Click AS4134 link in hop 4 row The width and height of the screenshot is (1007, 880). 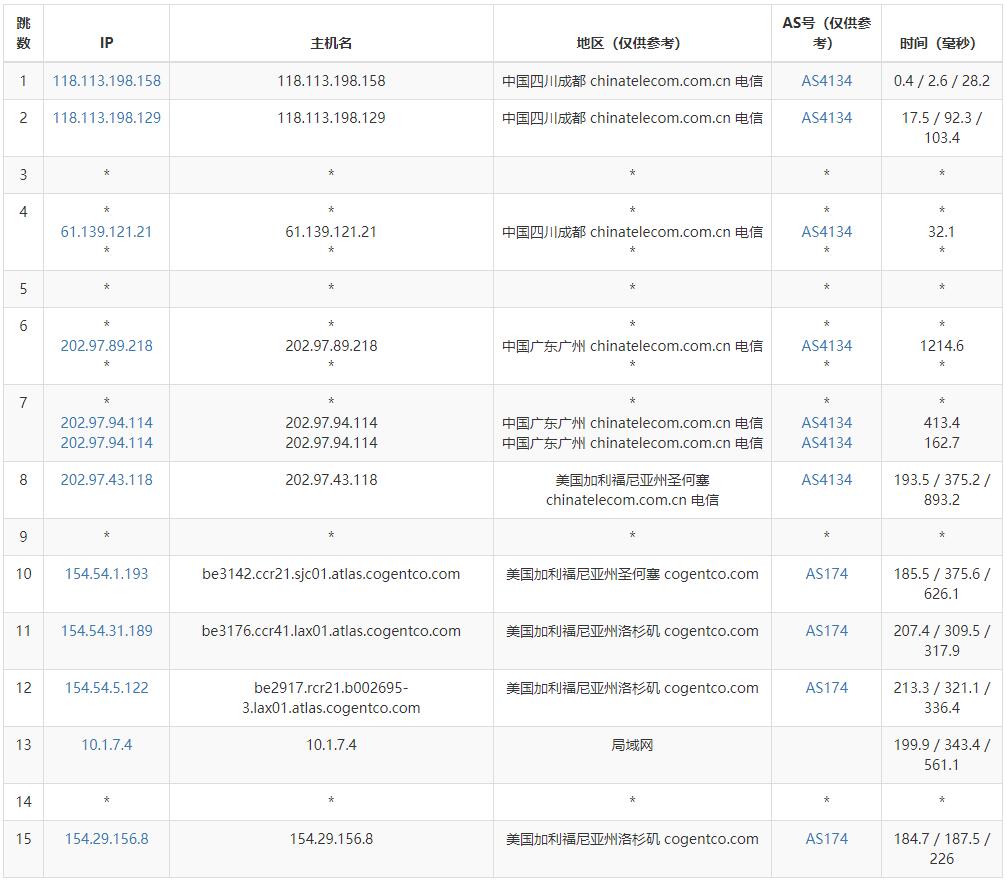[827, 232]
